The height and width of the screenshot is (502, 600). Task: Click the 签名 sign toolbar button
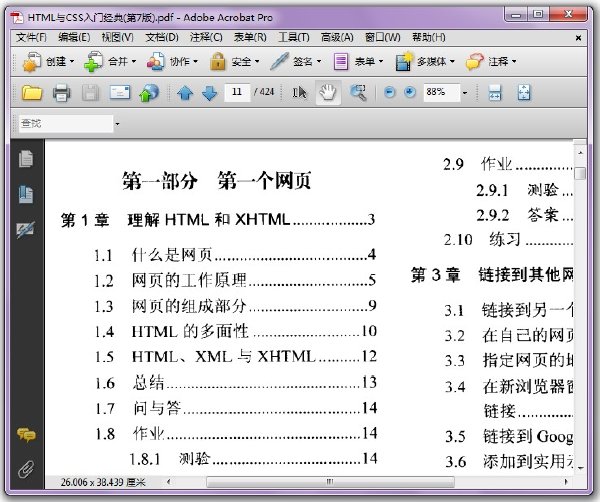296,61
